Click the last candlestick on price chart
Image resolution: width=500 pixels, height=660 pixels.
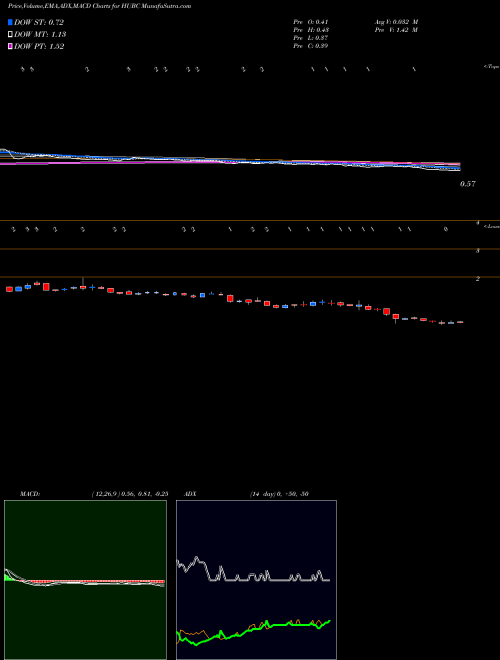[460, 322]
